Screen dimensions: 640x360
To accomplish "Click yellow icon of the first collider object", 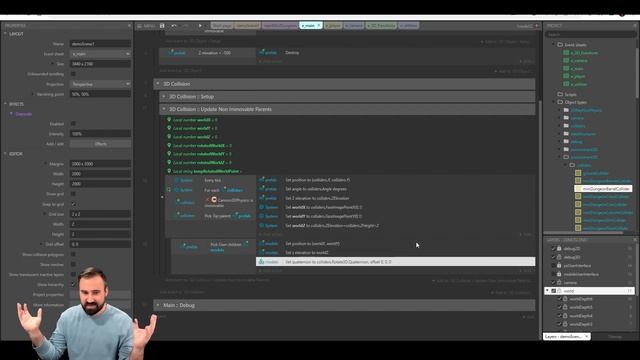I will tap(578, 173).
